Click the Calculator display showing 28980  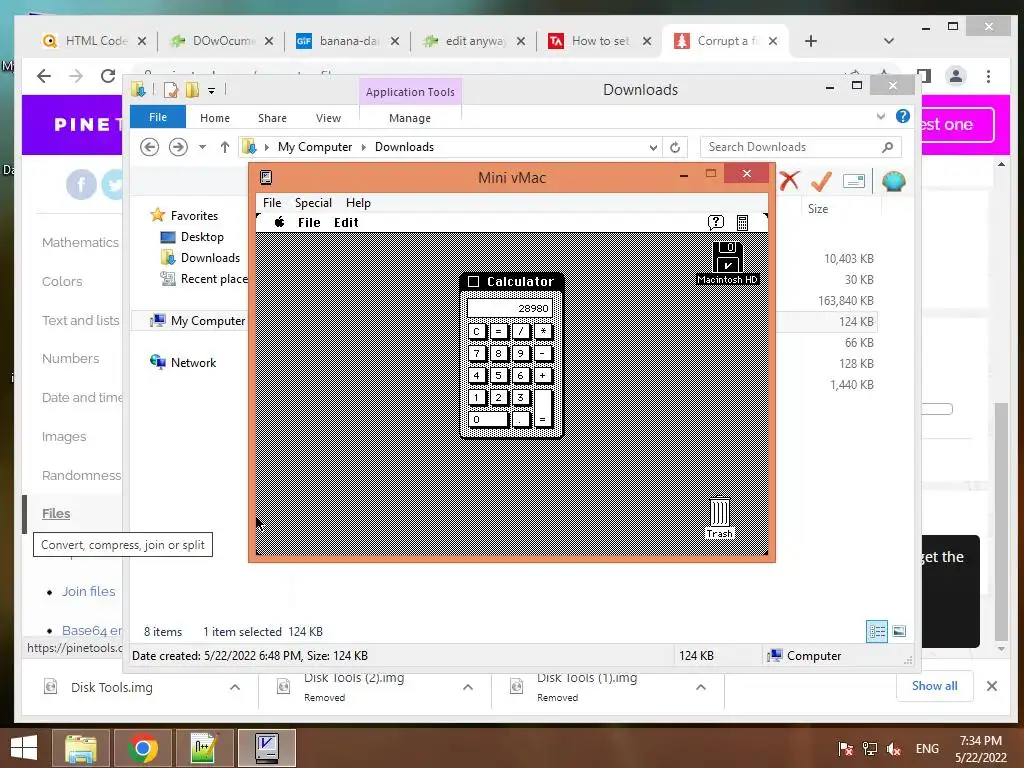510,308
